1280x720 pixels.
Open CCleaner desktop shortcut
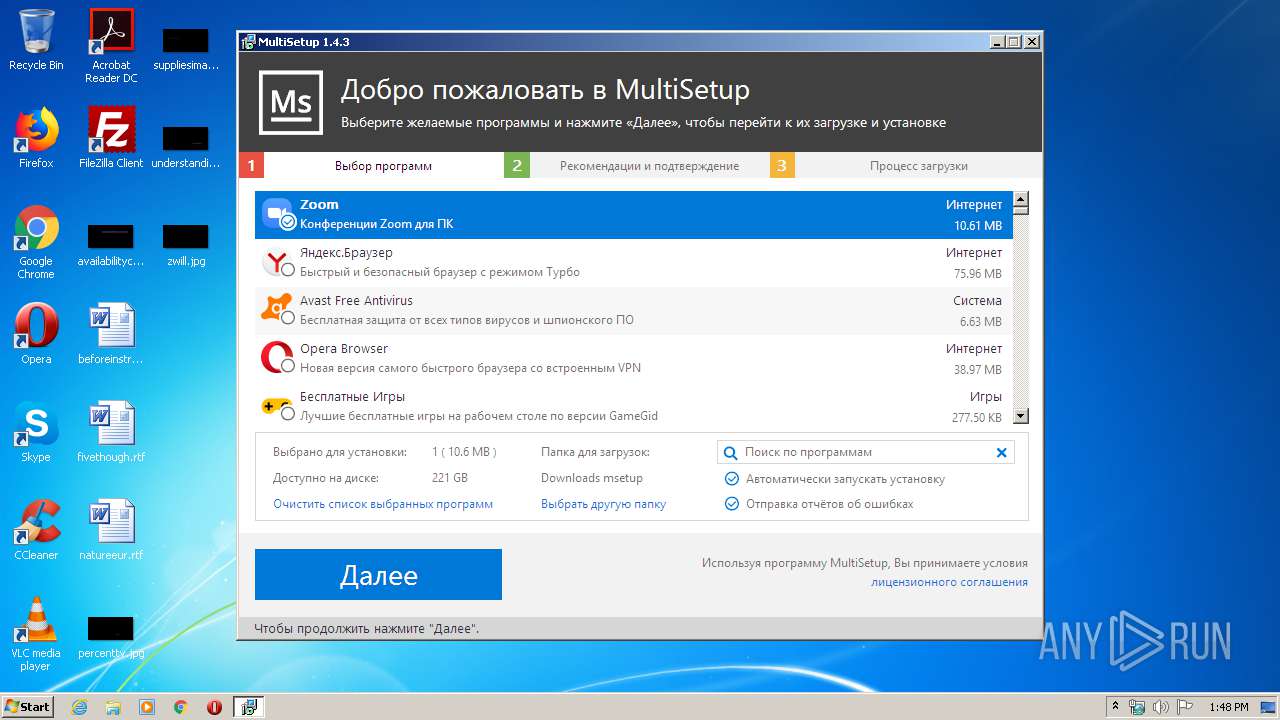point(36,530)
